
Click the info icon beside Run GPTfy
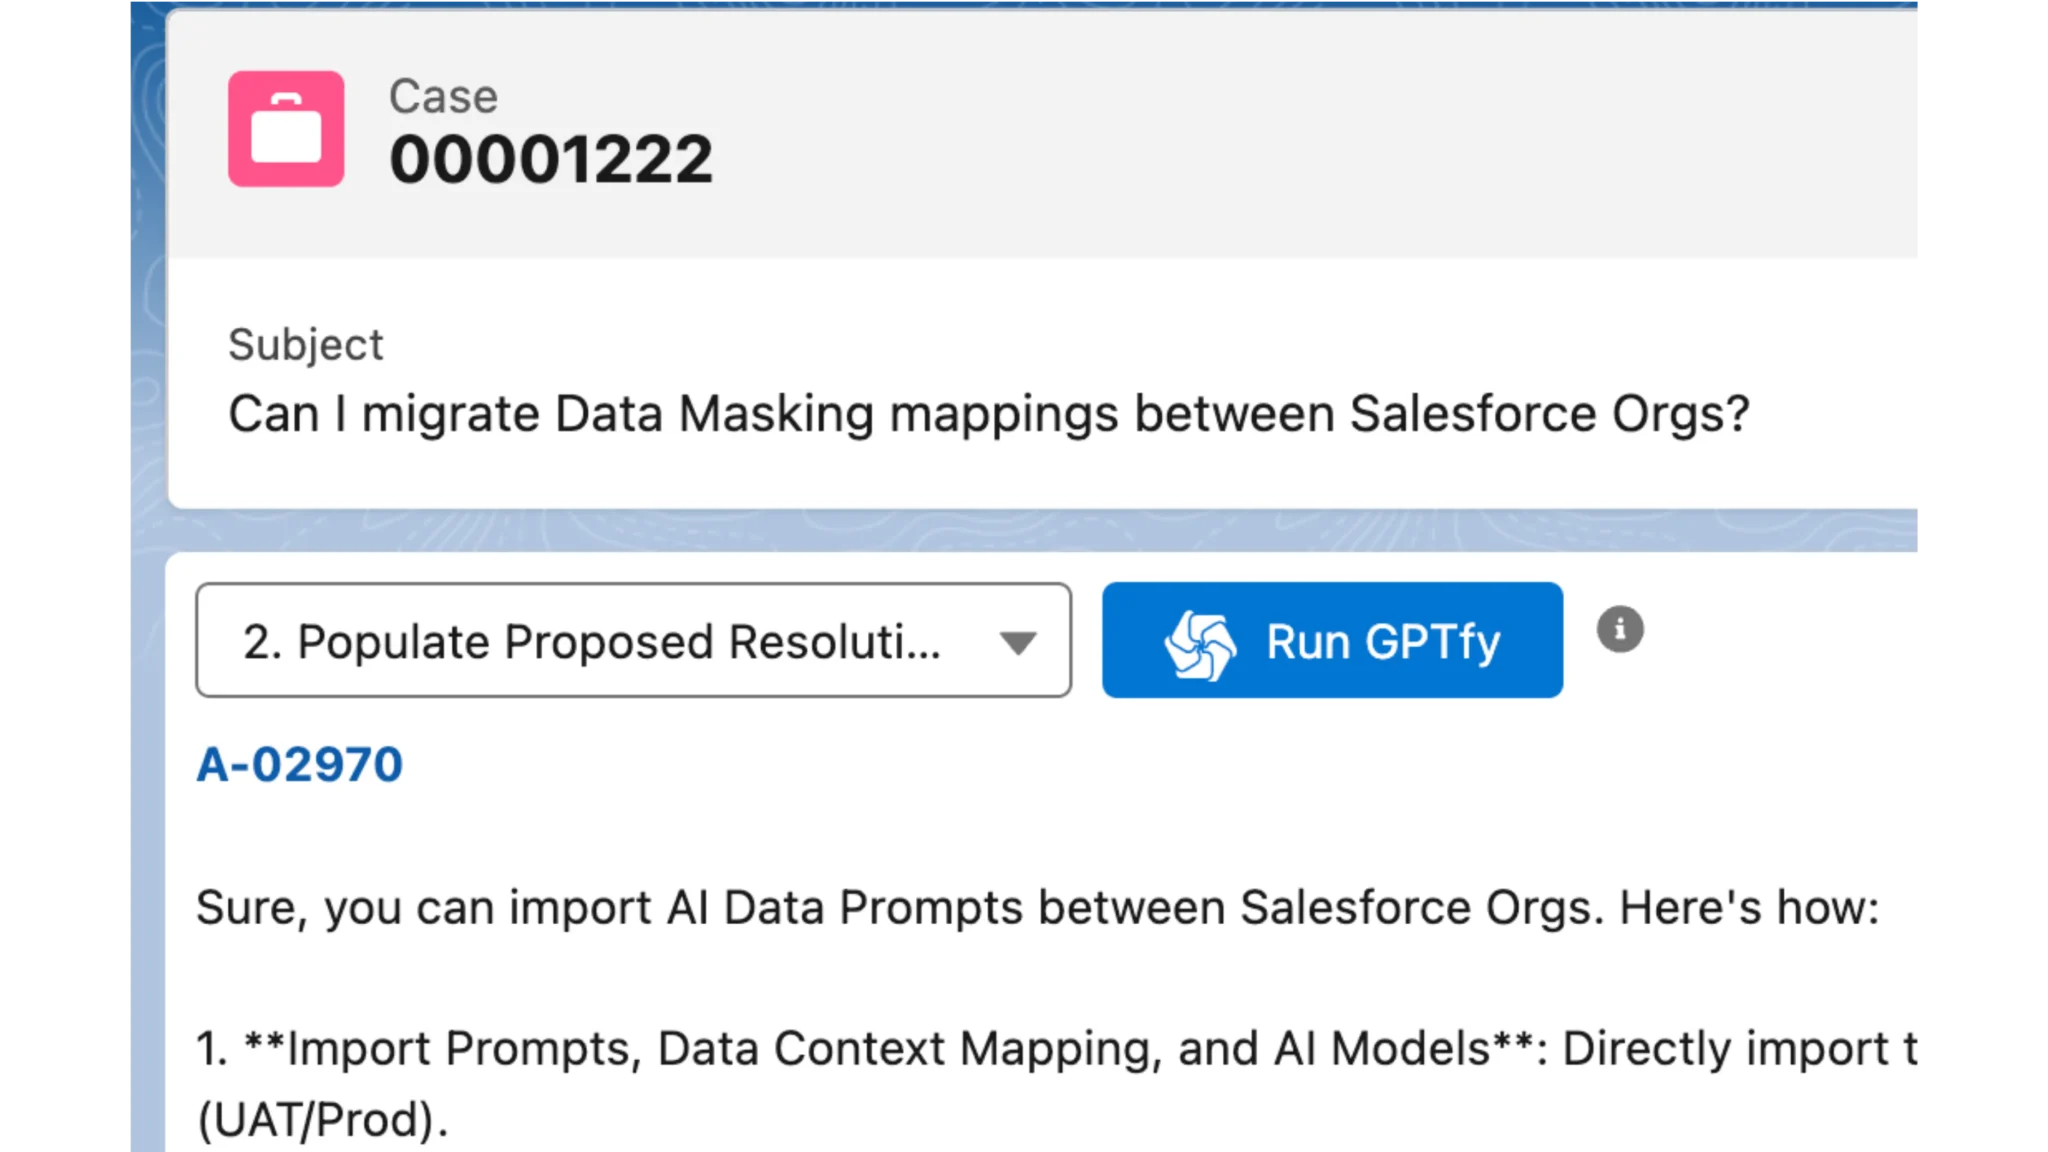pyautogui.click(x=1620, y=630)
